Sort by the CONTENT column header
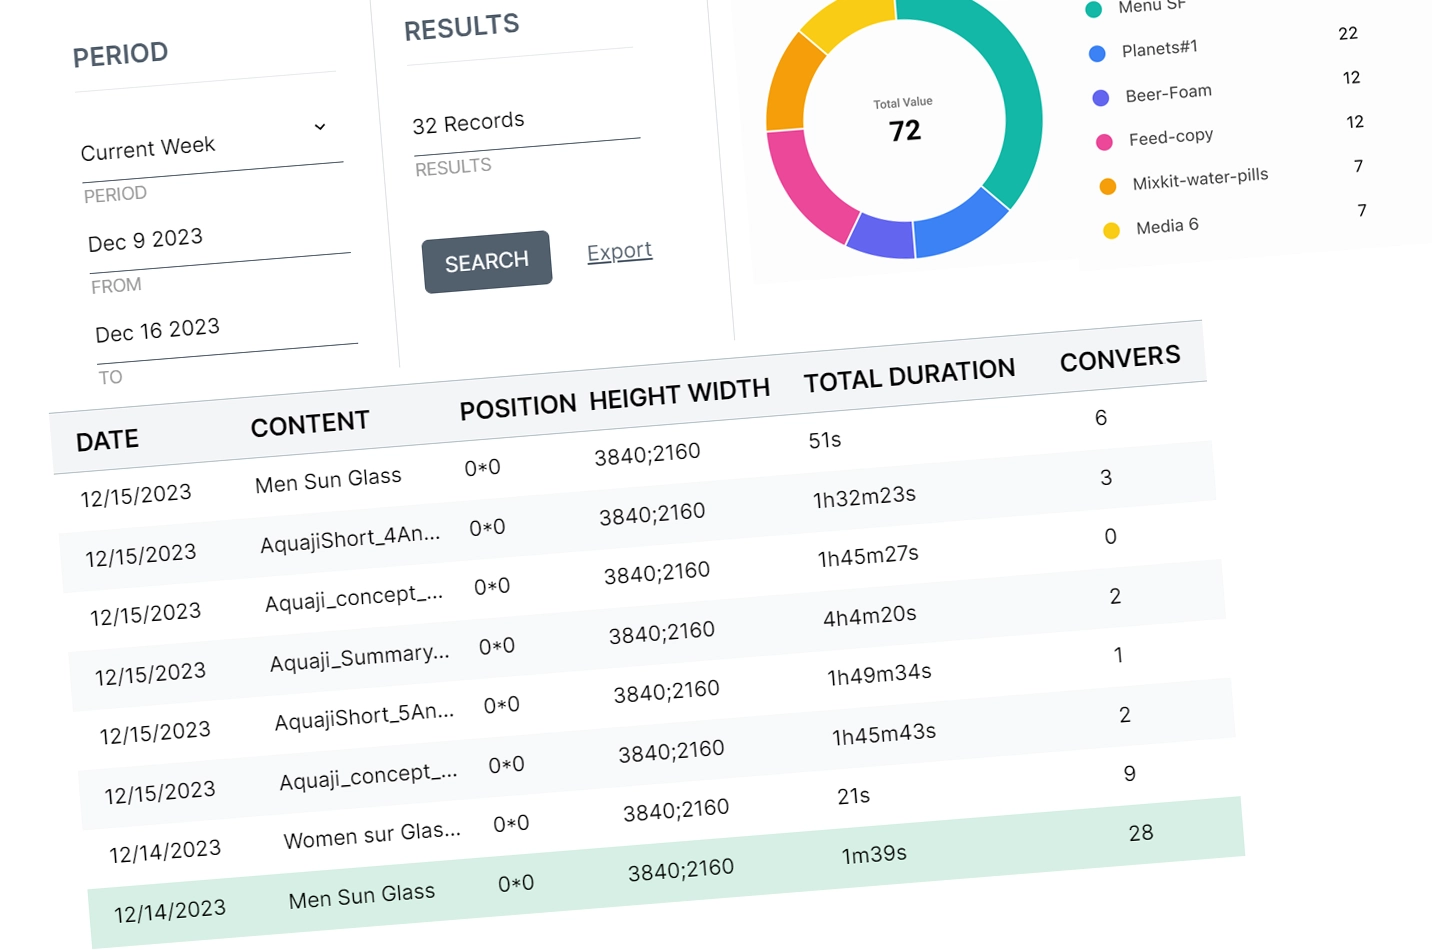Screen dimensions: 1432x950 click(x=310, y=424)
